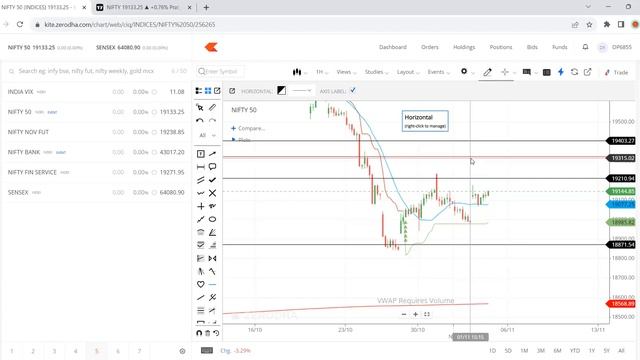This screenshot has width=640, height=360.
Task: Click the restore defaults icon
Action: point(216,333)
